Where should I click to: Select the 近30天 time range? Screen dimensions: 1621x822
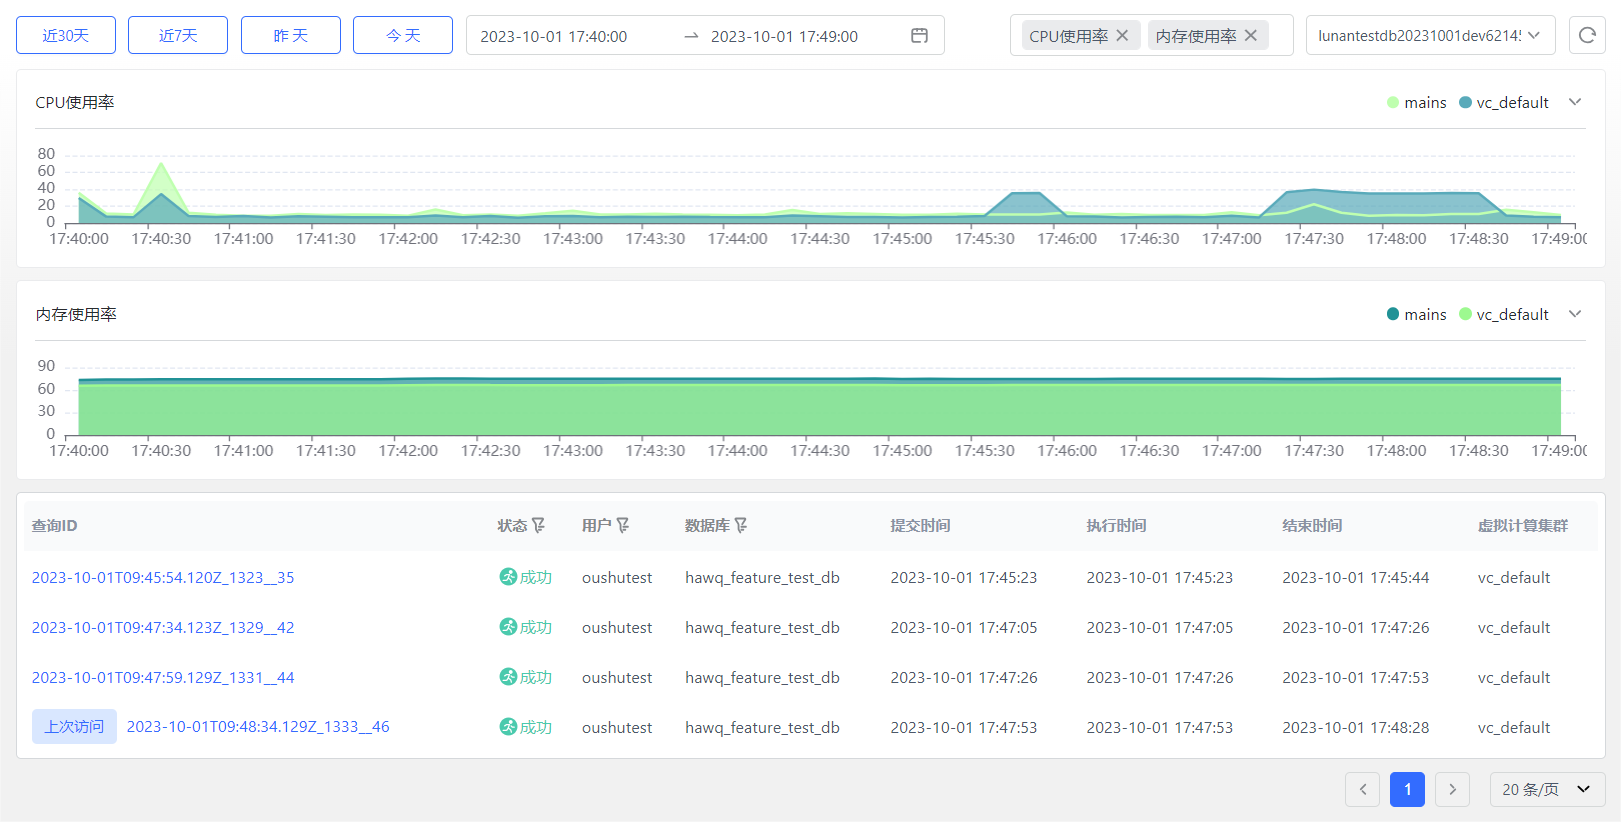66,36
